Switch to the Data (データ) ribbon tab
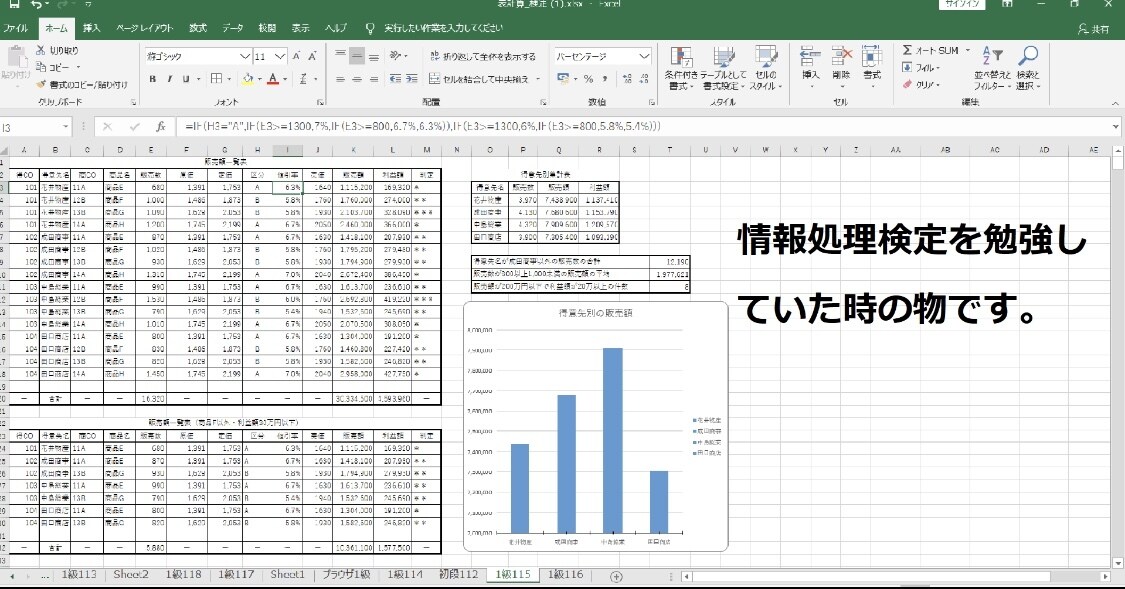The height and width of the screenshot is (589, 1125). (x=232, y=28)
